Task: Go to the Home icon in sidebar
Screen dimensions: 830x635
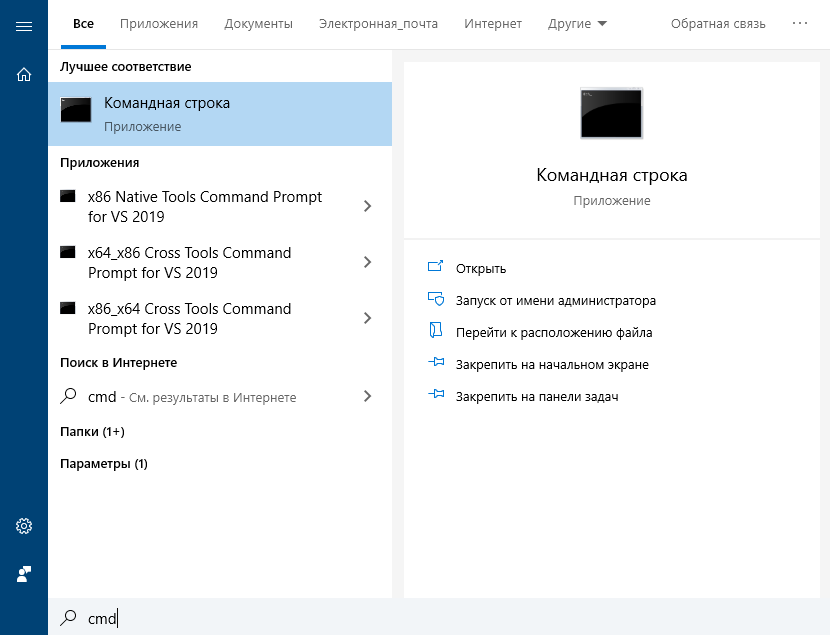Action: 24,75
